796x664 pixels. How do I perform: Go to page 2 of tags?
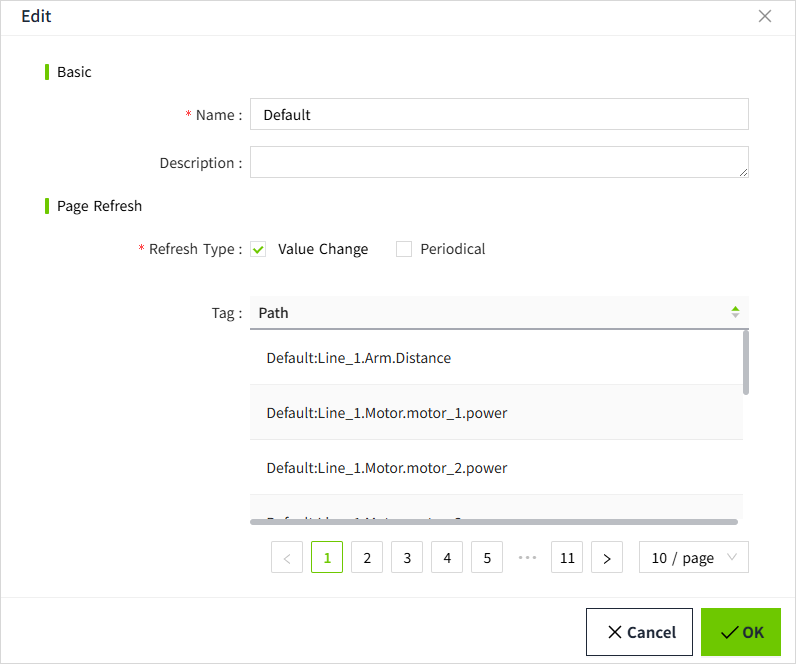pyautogui.click(x=367, y=558)
